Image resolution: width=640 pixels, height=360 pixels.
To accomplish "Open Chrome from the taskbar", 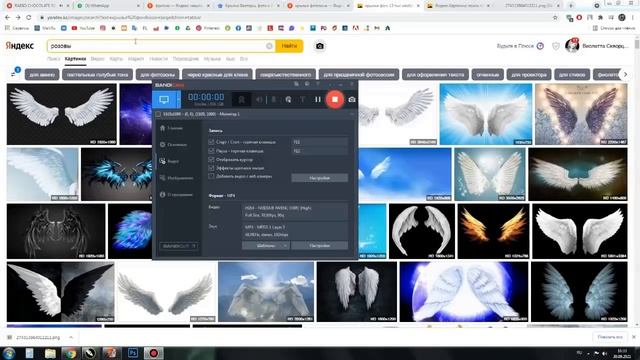I will coord(70,353).
